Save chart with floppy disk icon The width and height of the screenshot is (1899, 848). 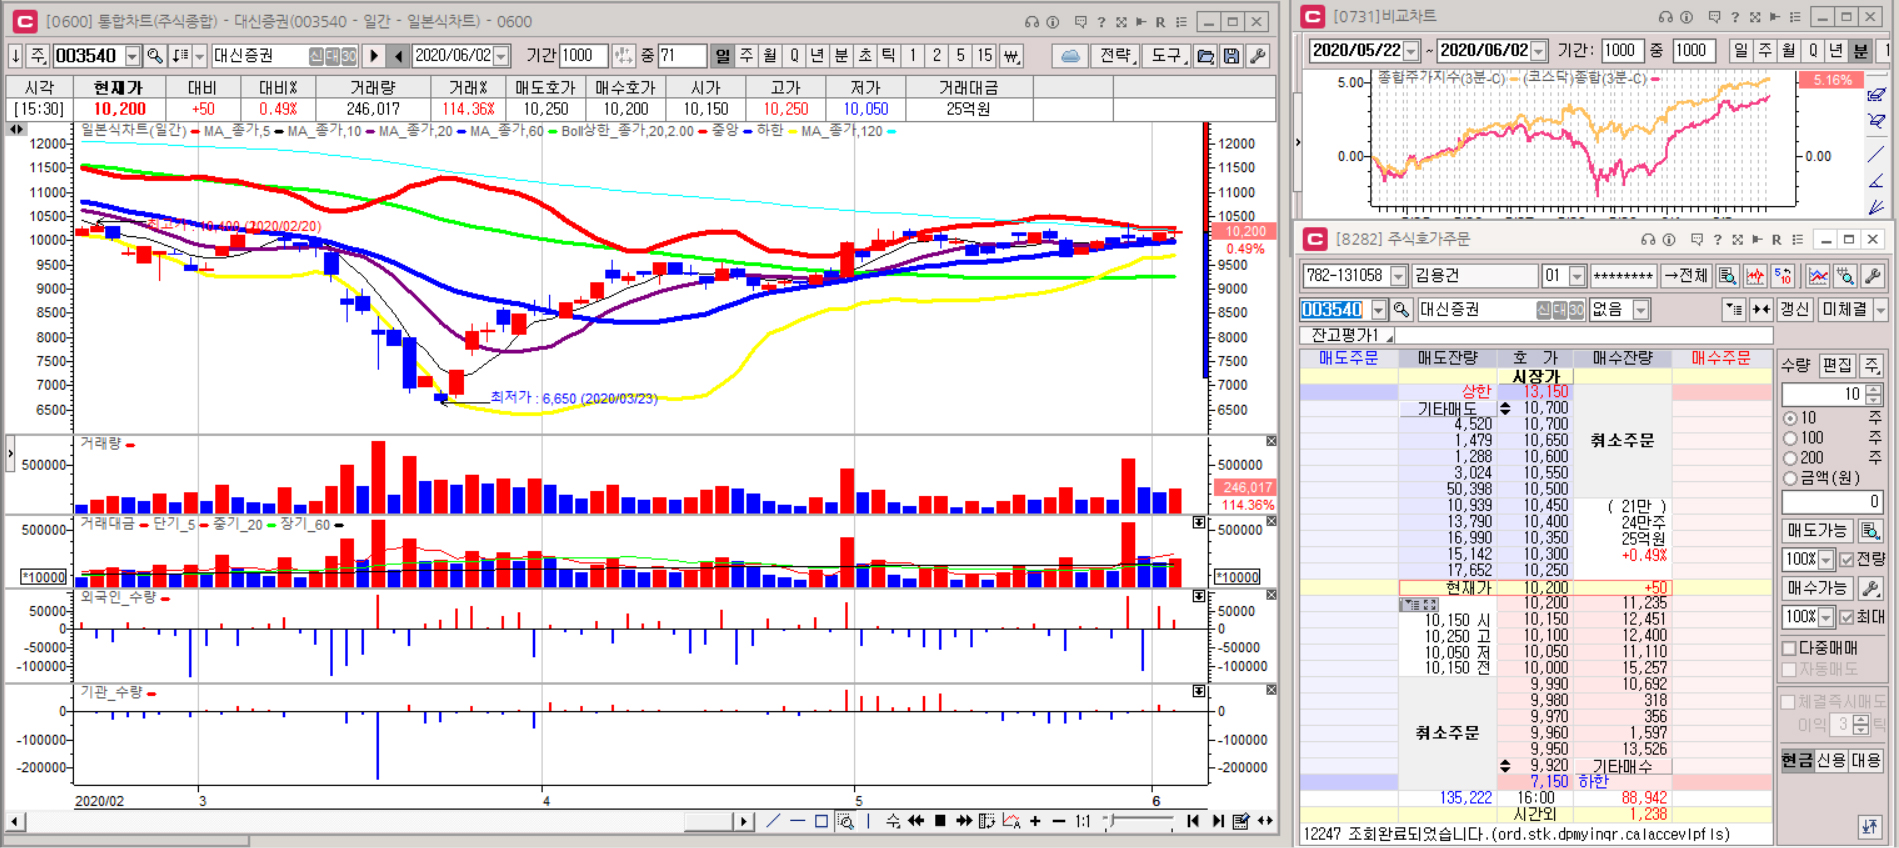click(x=1232, y=56)
